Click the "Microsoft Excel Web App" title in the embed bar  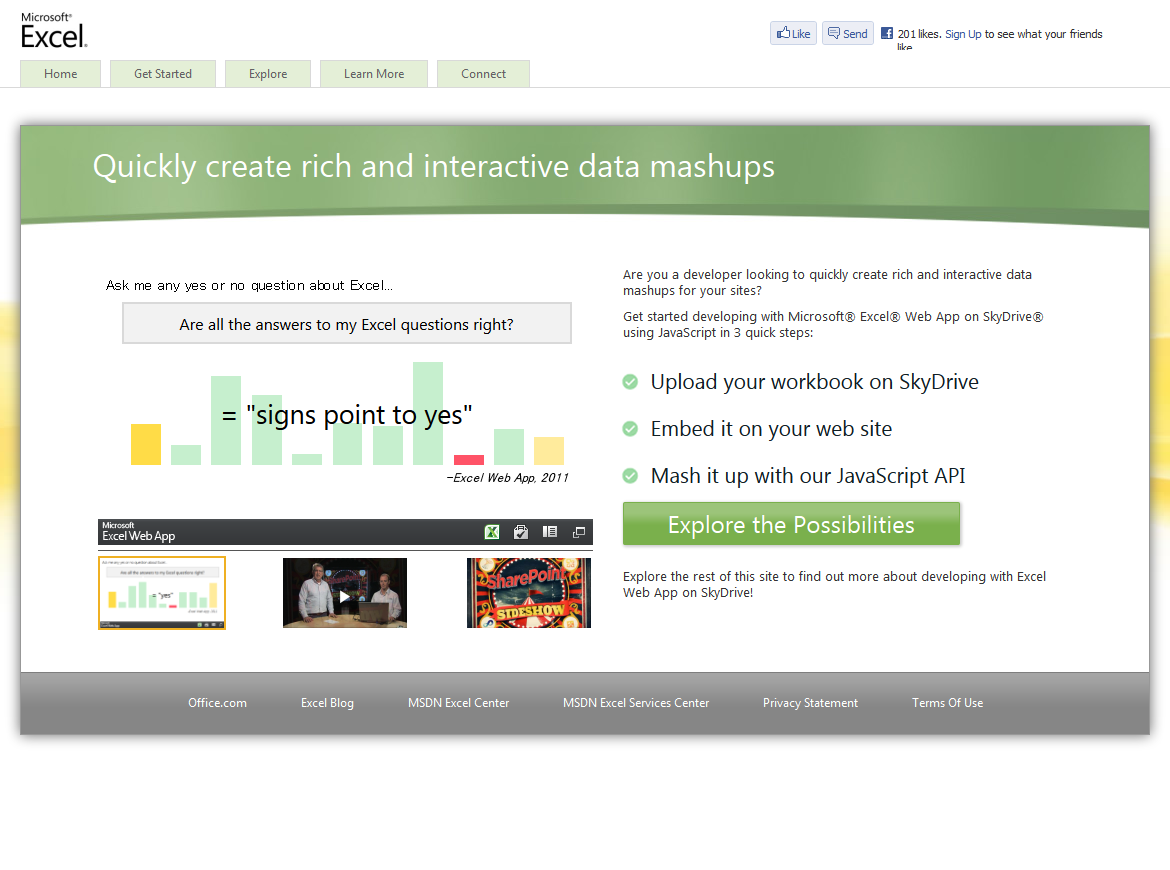click(x=139, y=532)
